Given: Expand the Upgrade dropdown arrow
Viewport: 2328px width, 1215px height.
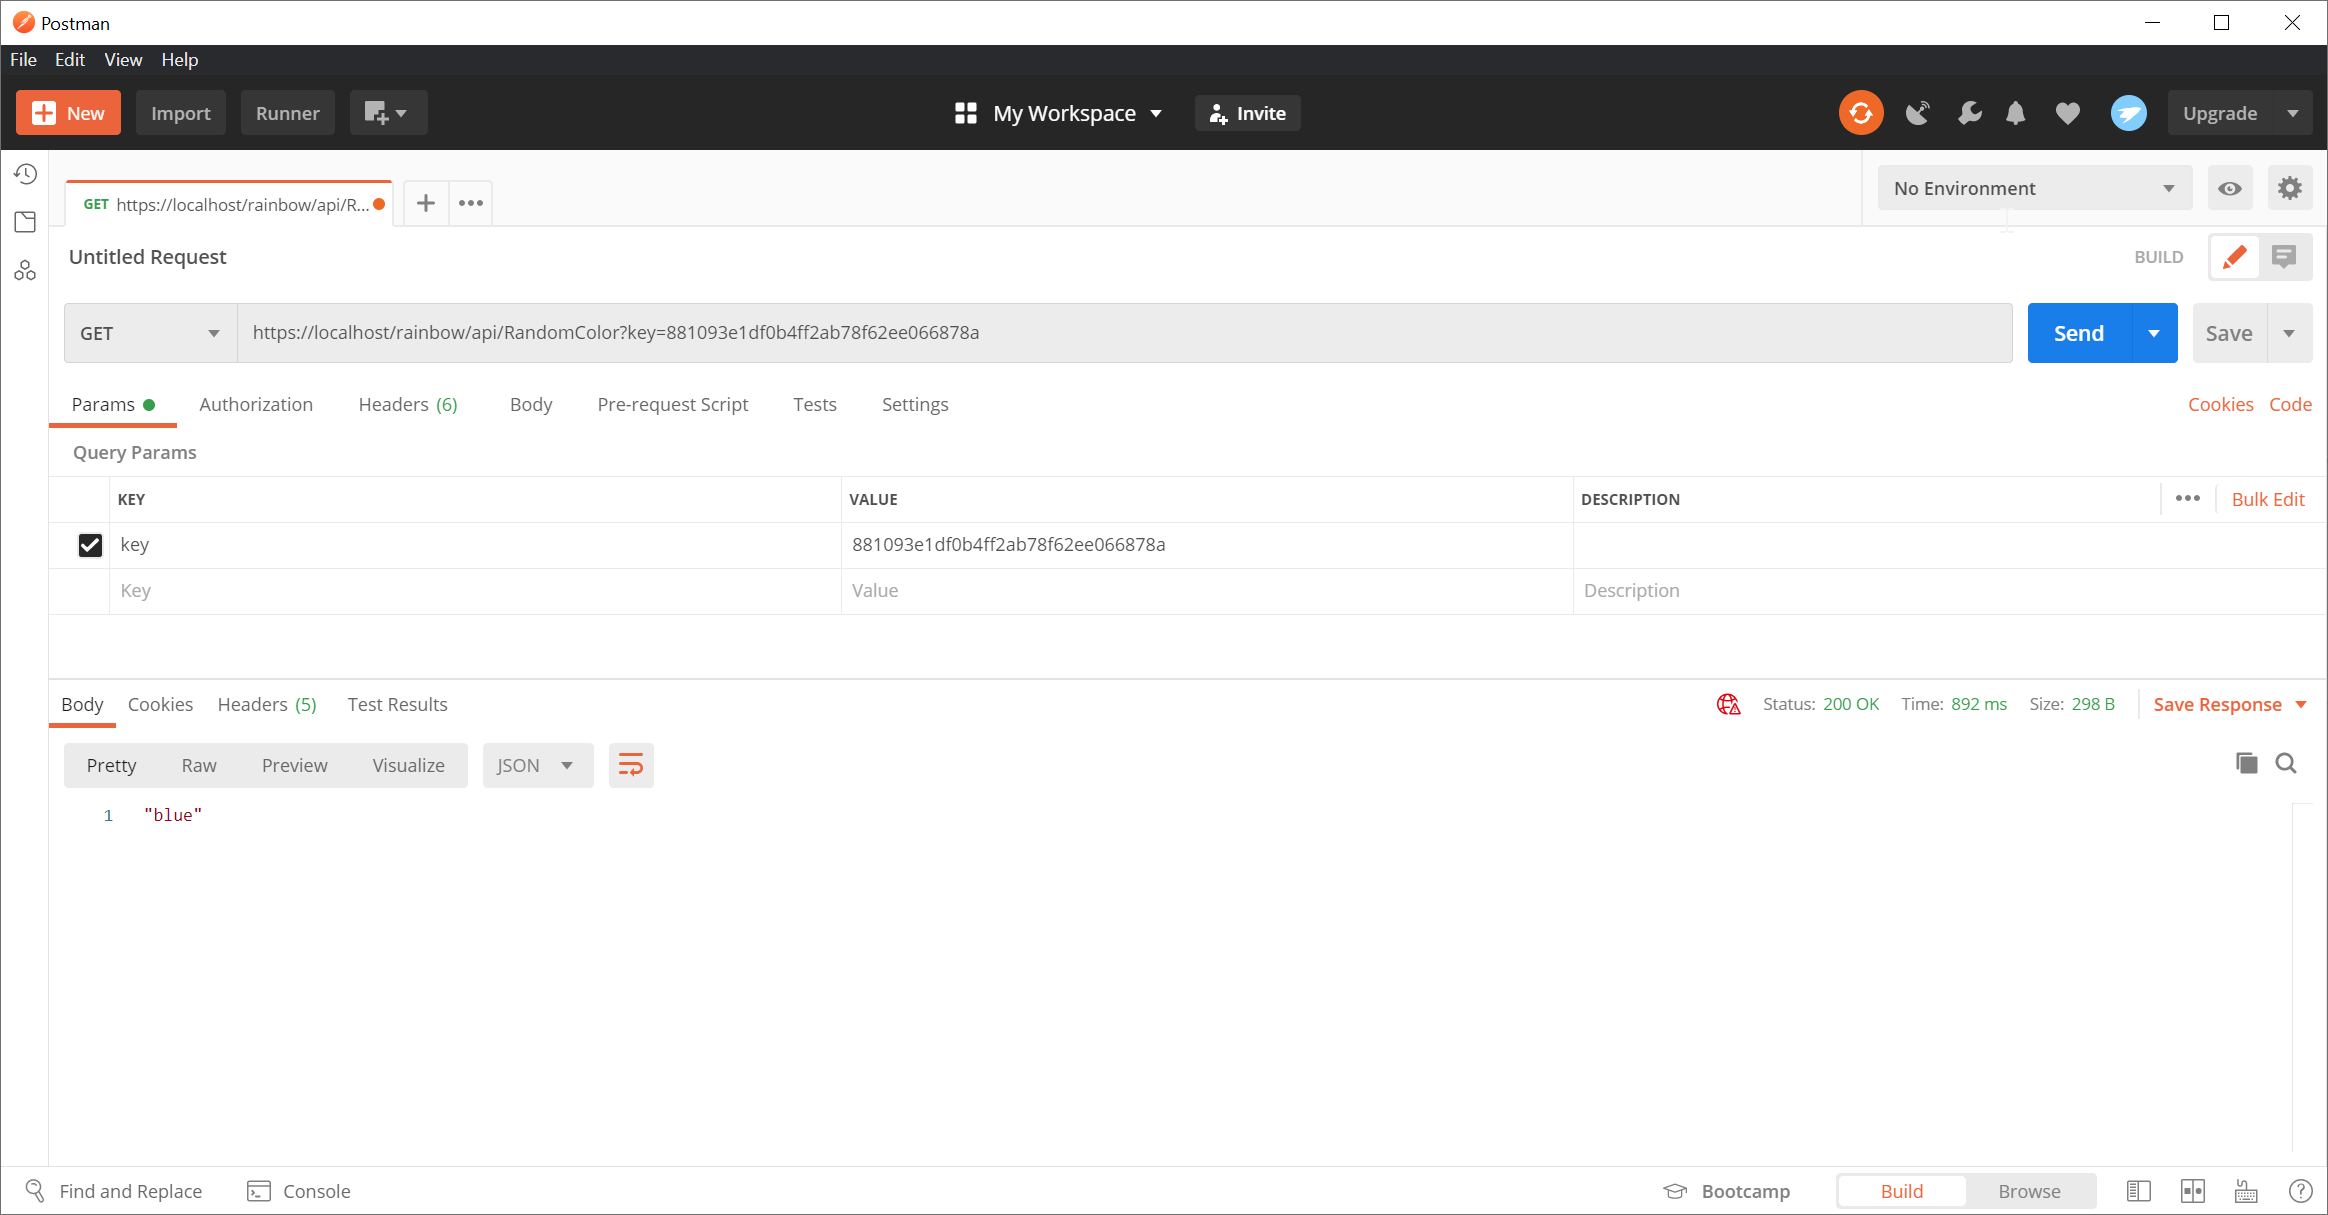Looking at the screenshot, I should click(2292, 113).
